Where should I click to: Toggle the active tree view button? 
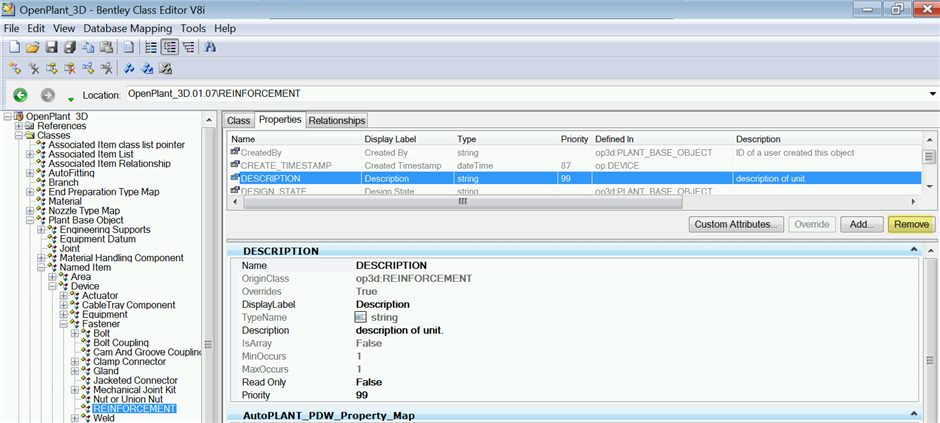[x=170, y=47]
